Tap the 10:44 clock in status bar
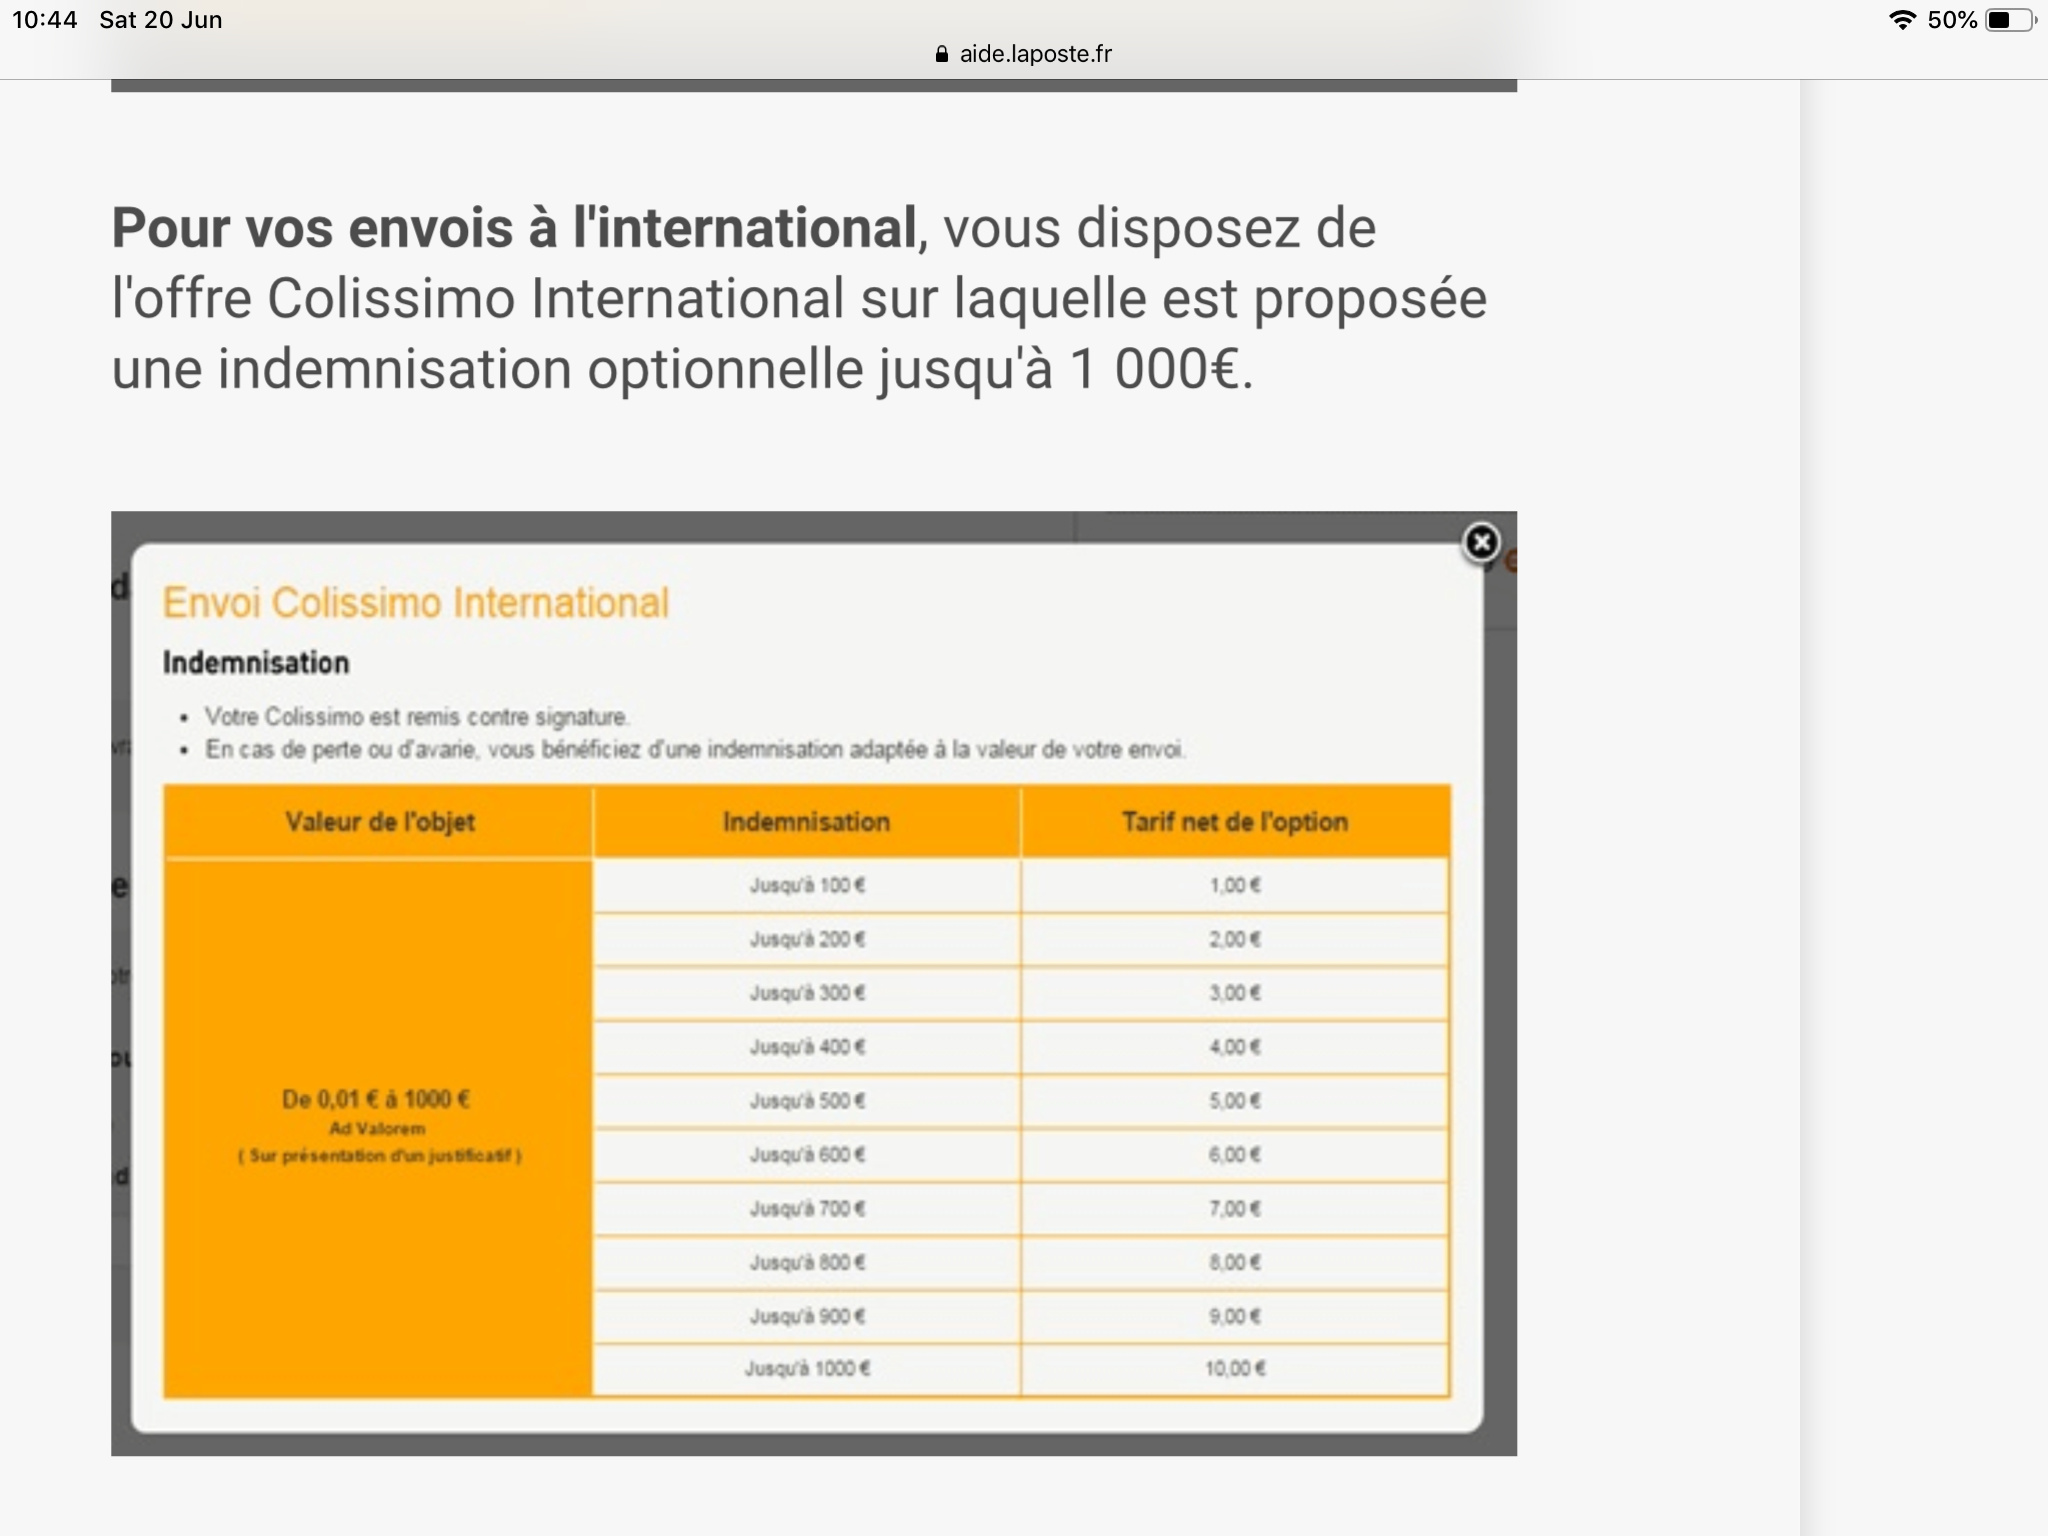Screen dimensions: 2048x1536 coord(45,20)
